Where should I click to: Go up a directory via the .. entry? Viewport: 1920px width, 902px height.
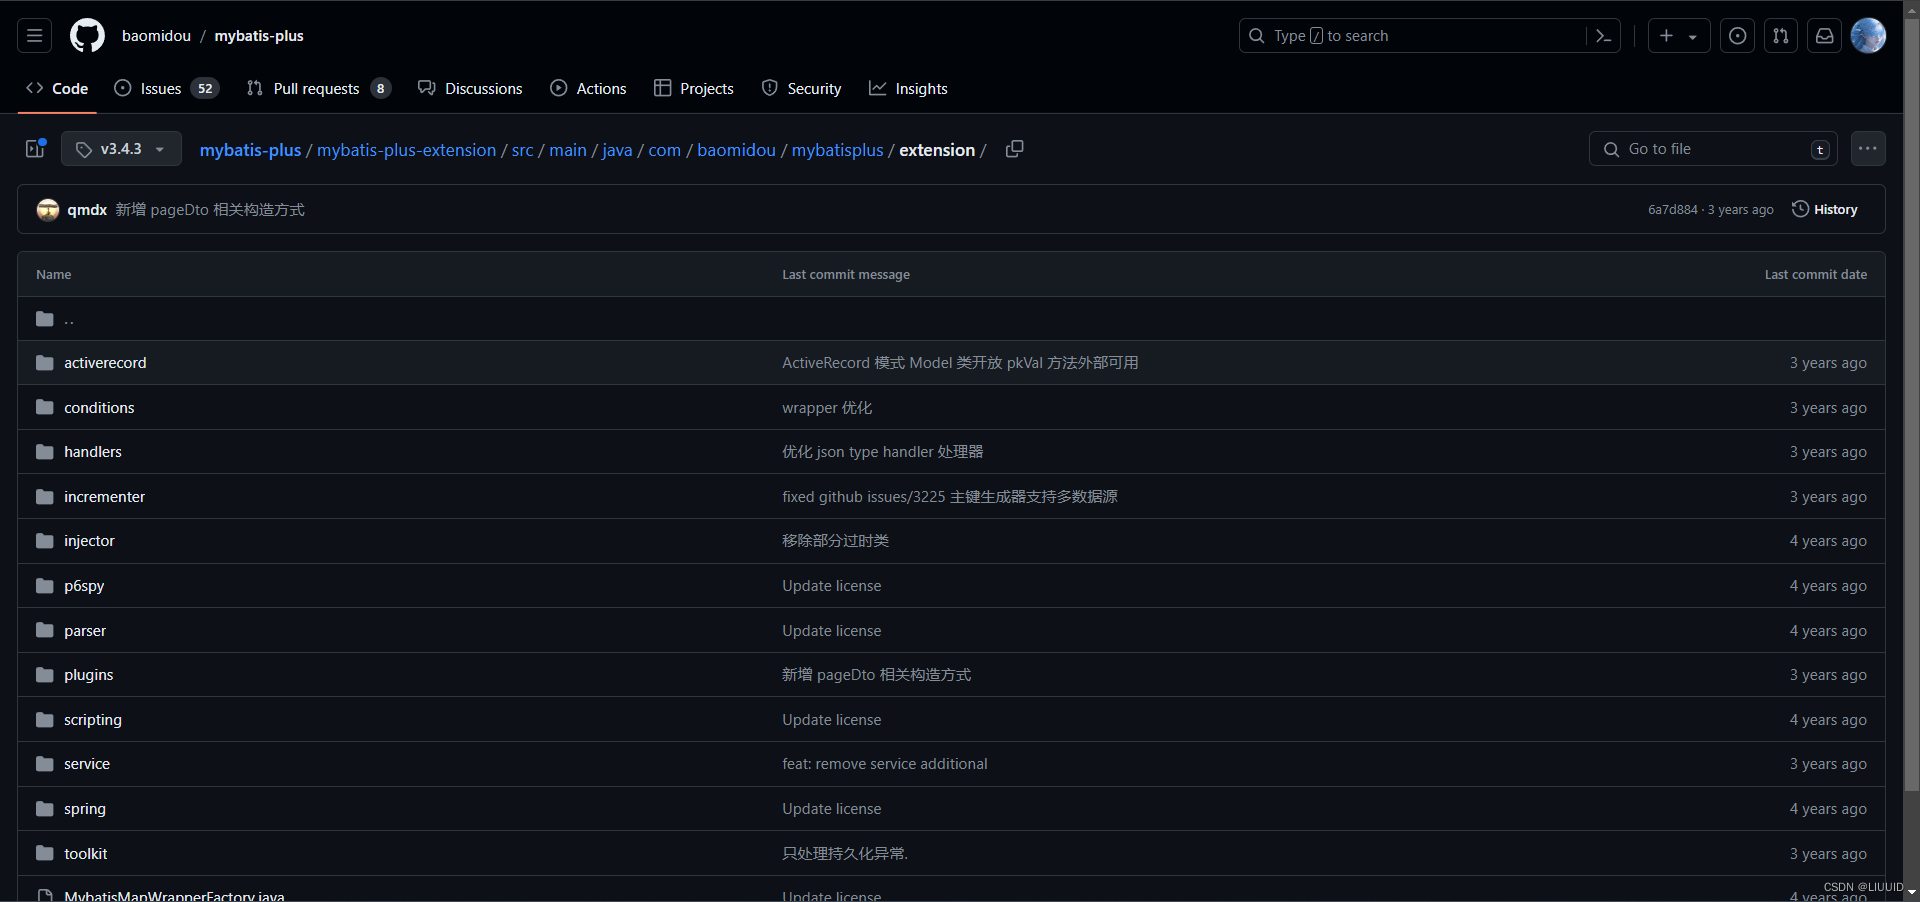(x=70, y=318)
